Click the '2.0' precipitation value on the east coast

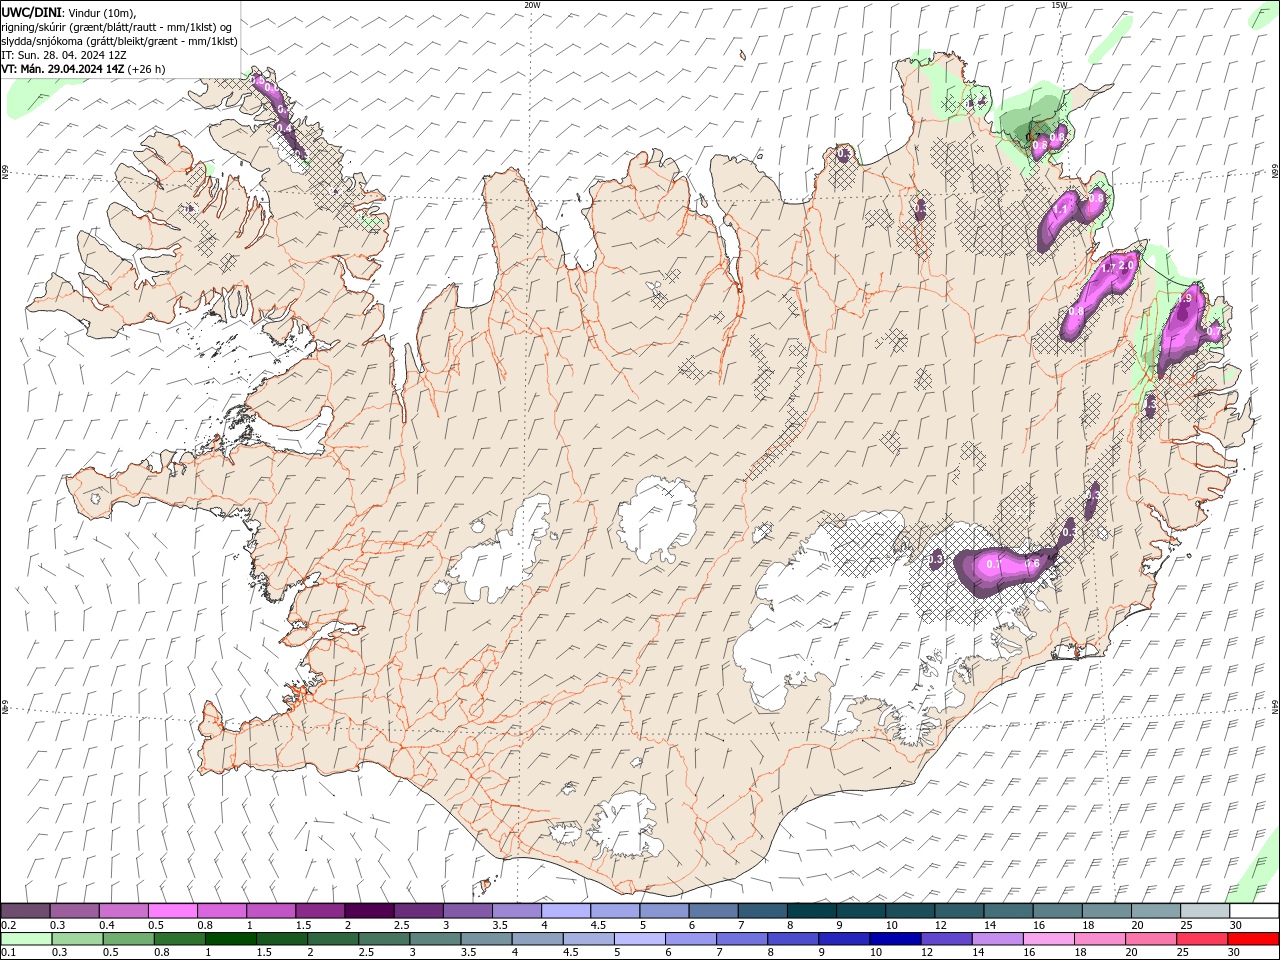pos(1126,265)
